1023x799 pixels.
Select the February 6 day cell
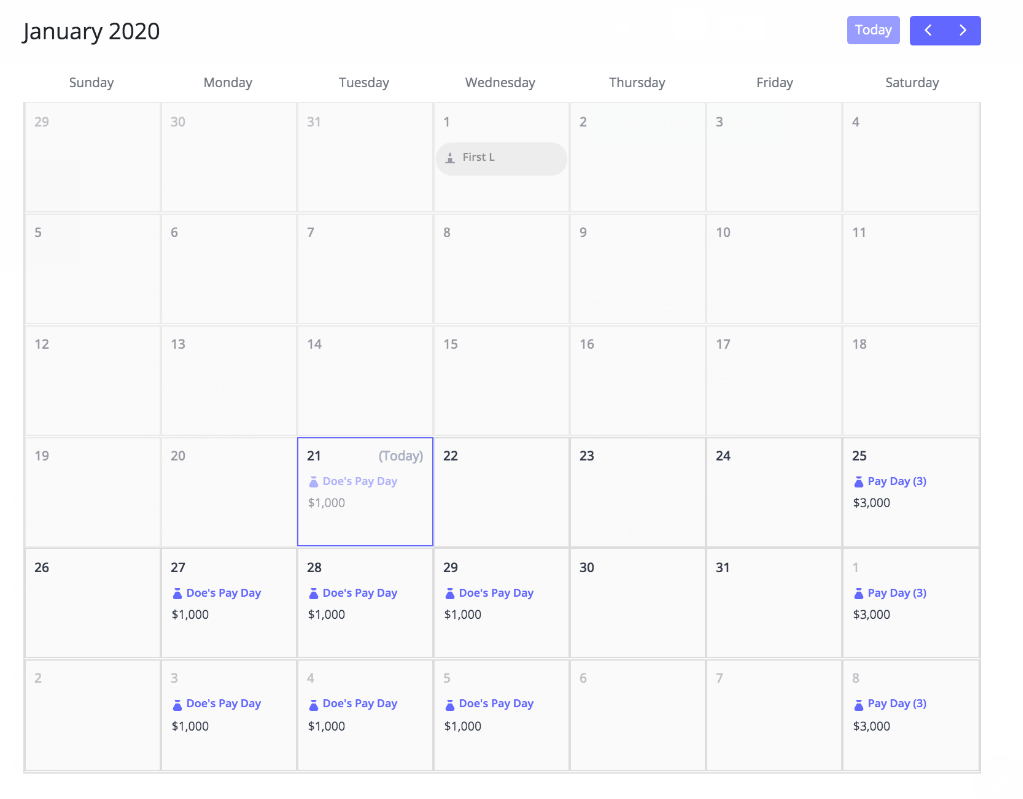click(x=637, y=715)
